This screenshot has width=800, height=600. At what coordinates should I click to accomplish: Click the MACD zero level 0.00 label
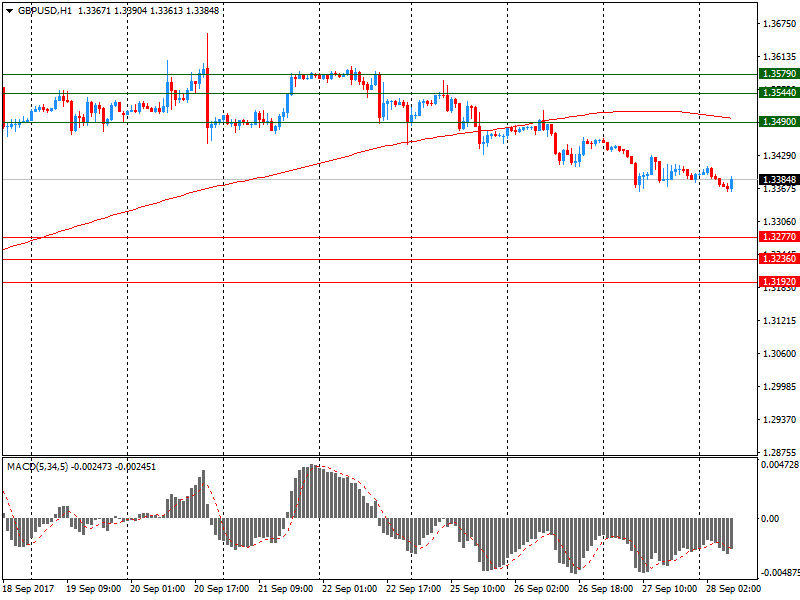[x=770, y=519]
